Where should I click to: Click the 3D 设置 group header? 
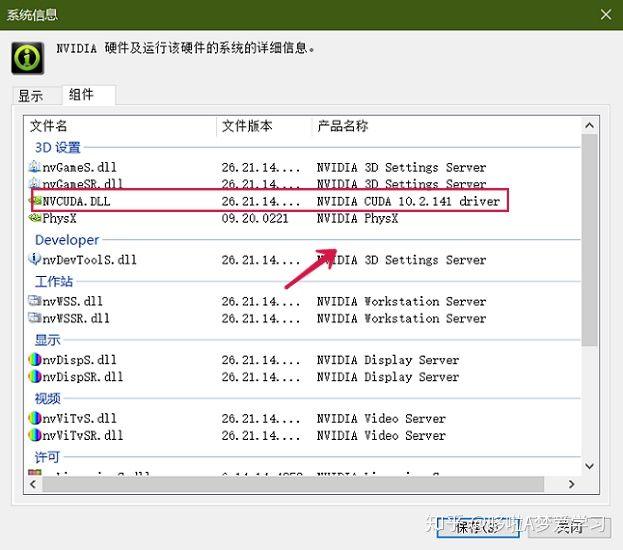[x=58, y=147]
